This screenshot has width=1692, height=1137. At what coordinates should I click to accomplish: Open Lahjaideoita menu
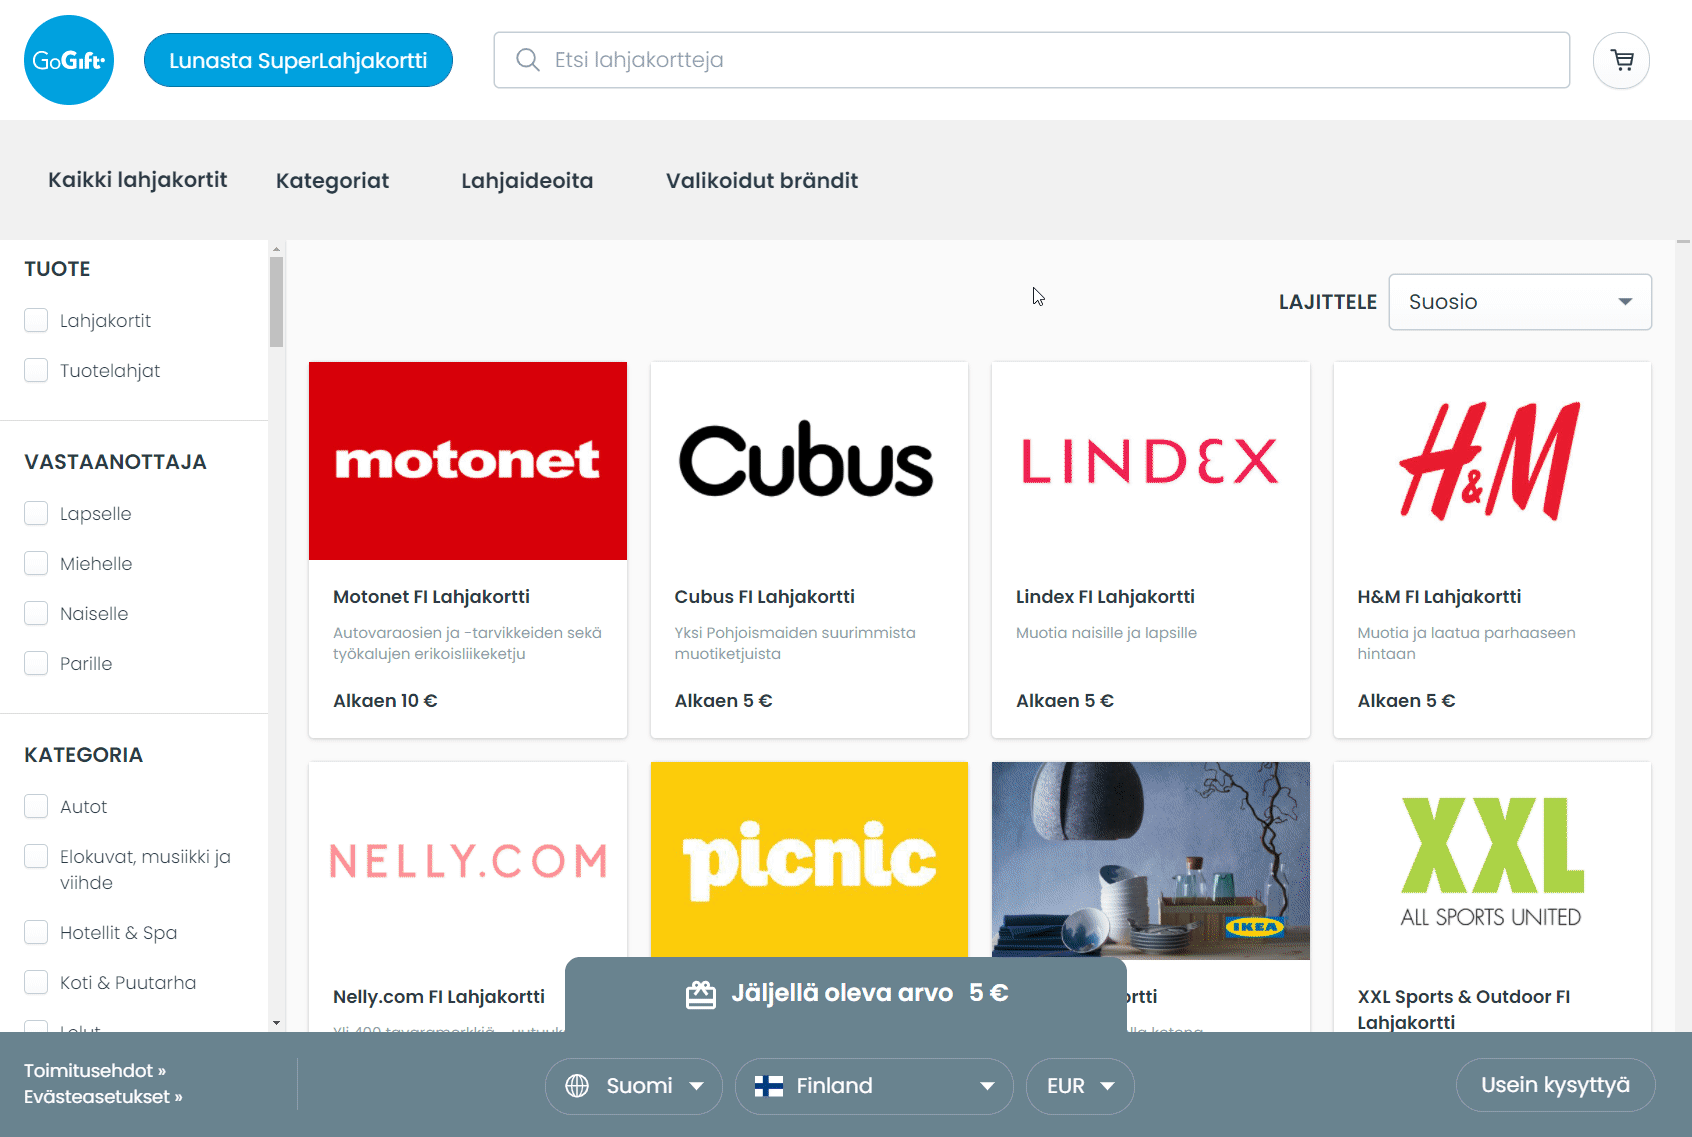coord(527,181)
